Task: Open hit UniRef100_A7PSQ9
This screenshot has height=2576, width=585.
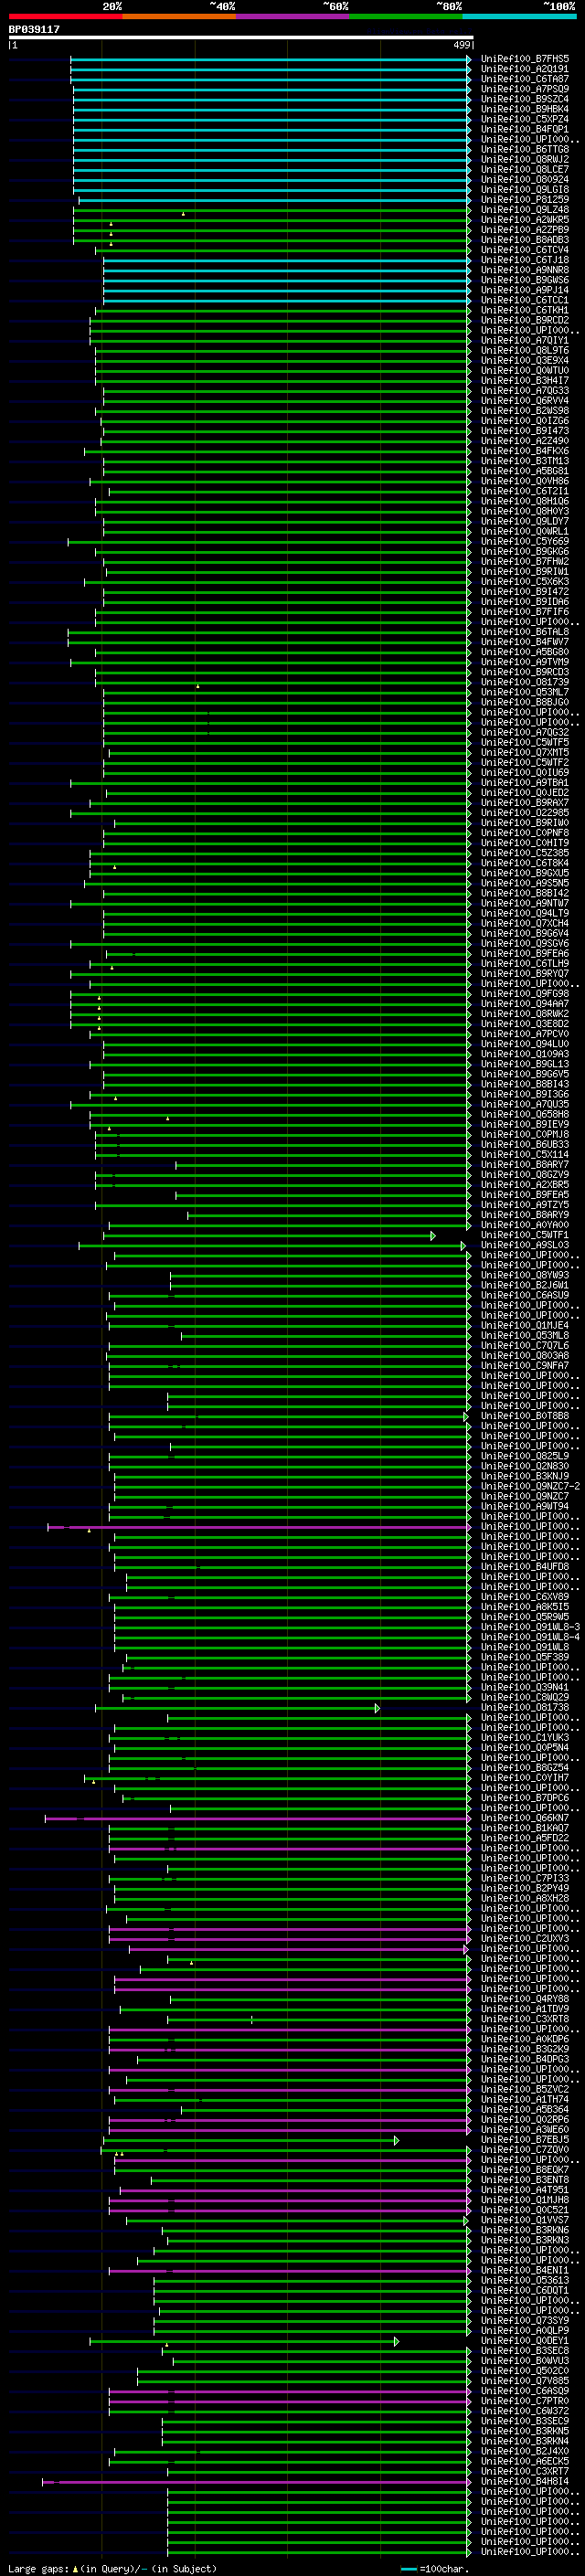Action: [525, 89]
